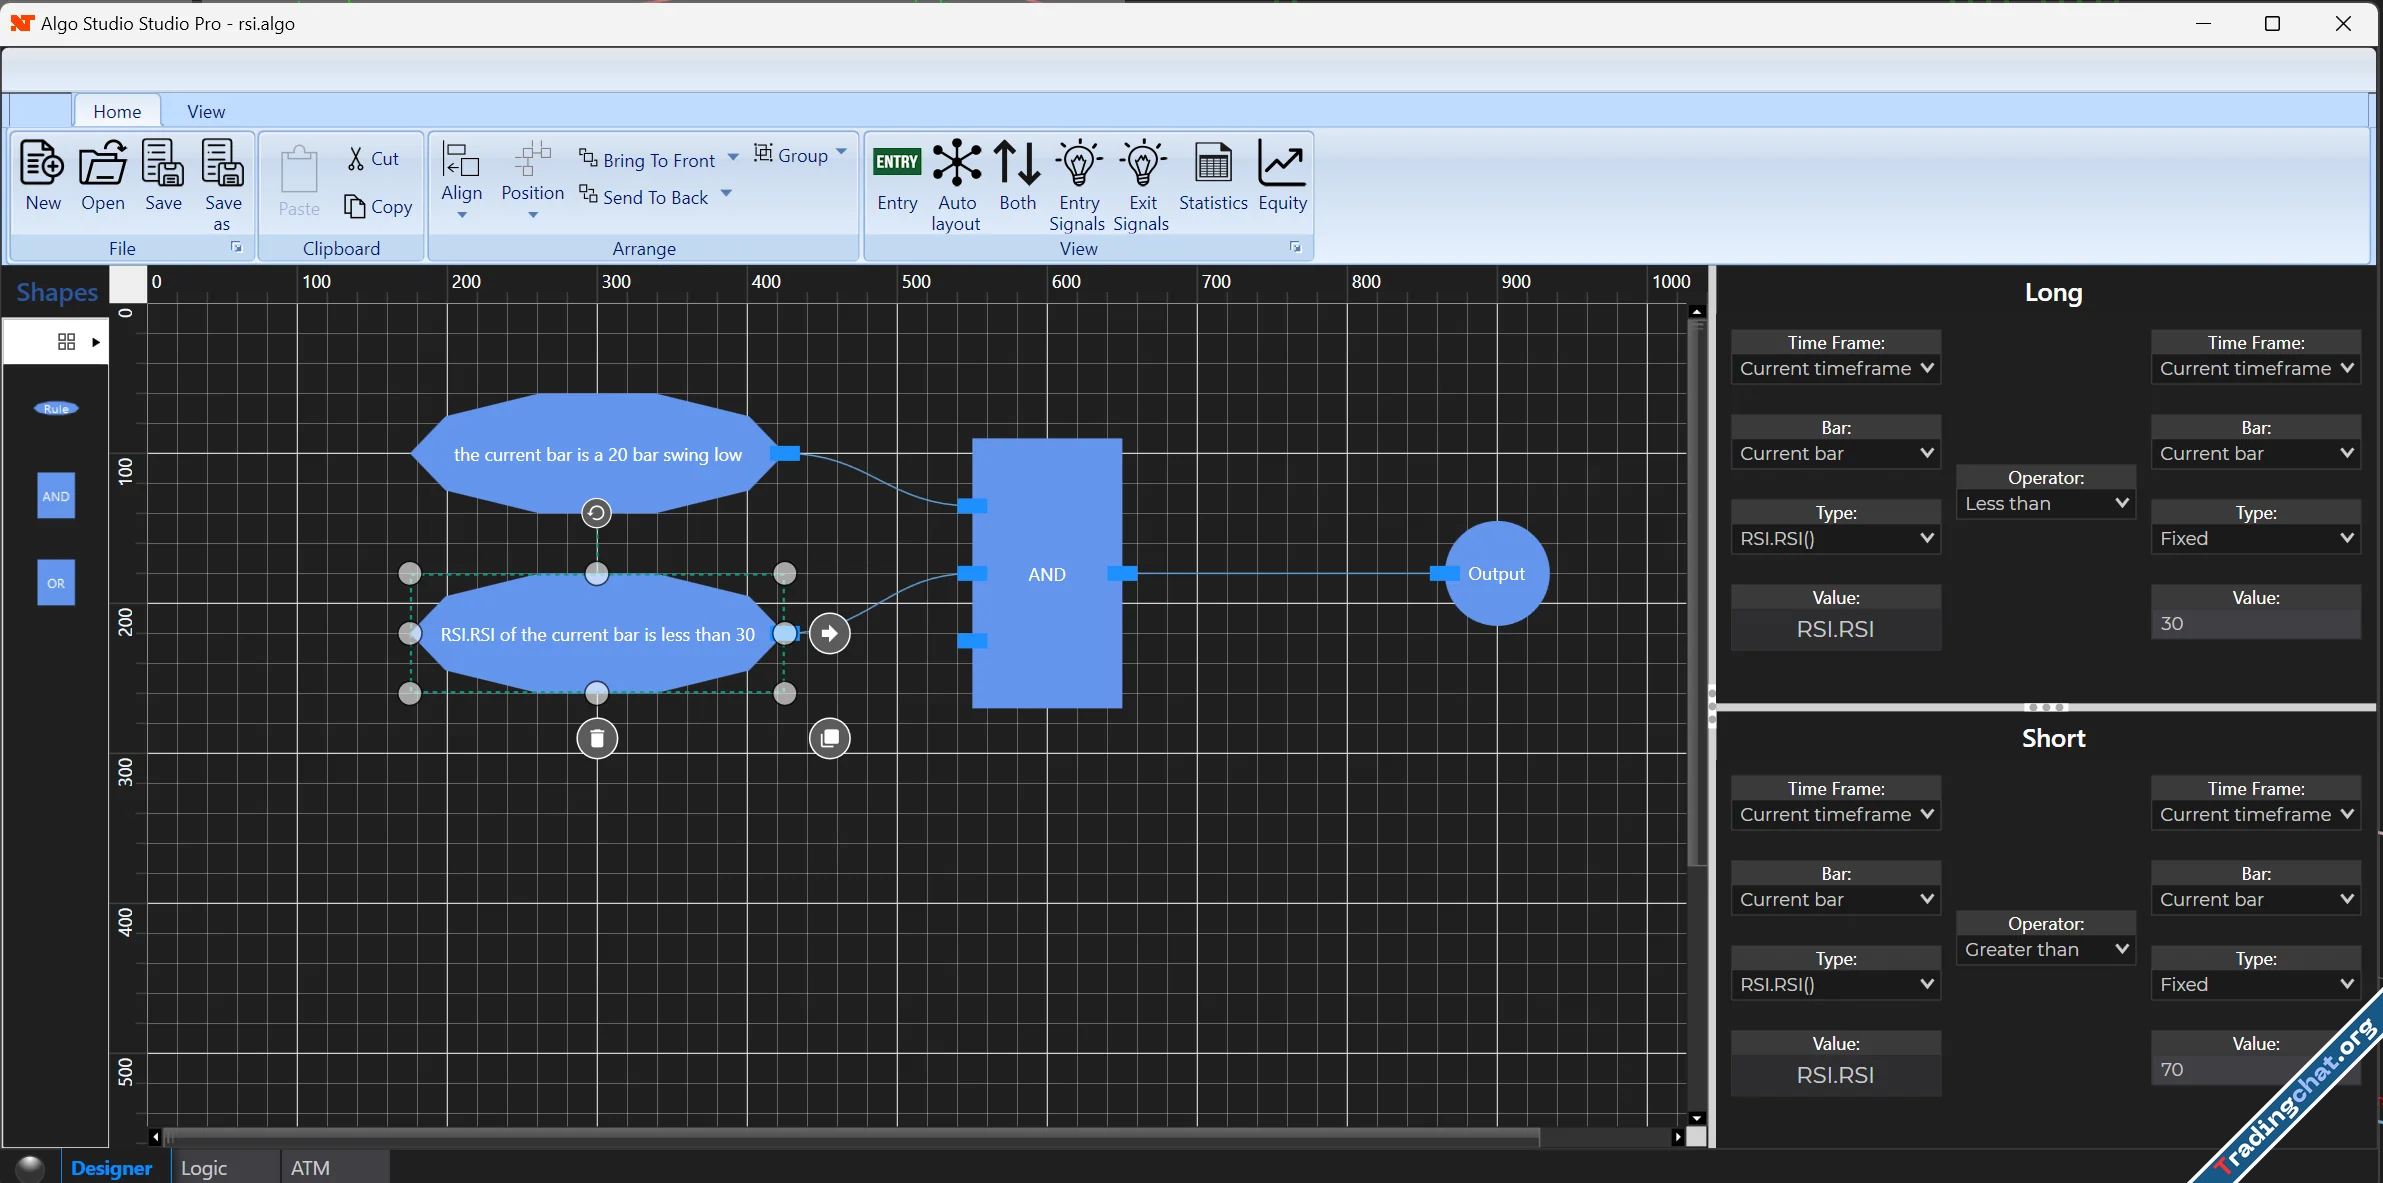Viewport: 2383px width, 1183px height.
Task: Select the OR shape in Shapes panel
Action: tap(56, 583)
